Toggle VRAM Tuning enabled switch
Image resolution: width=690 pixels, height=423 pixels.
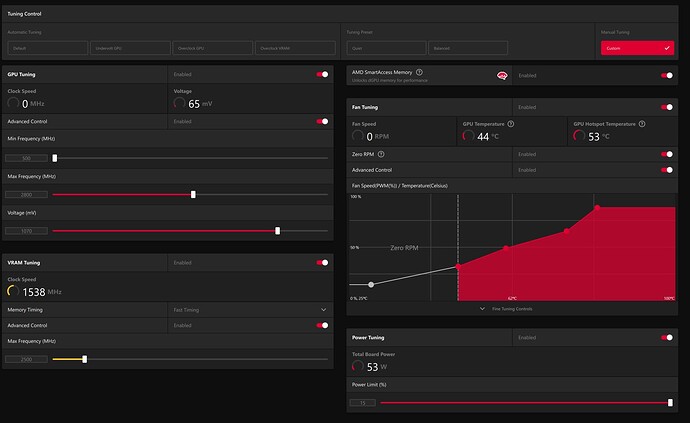pyautogui.click(x=323, y=263)
